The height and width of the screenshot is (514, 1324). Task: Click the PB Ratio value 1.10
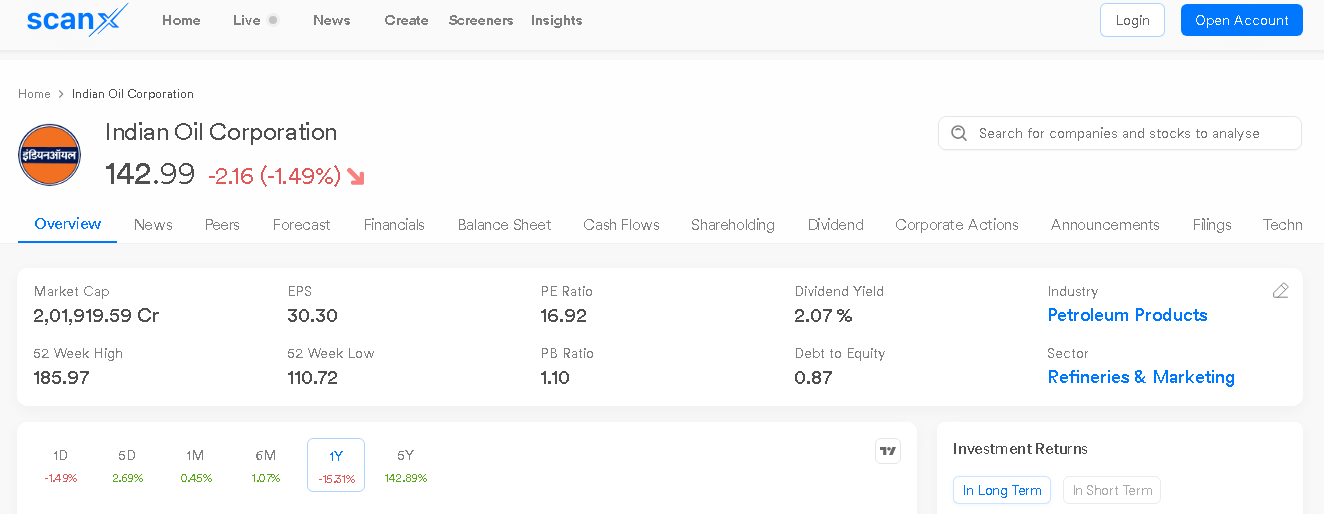tap(555, 378)
